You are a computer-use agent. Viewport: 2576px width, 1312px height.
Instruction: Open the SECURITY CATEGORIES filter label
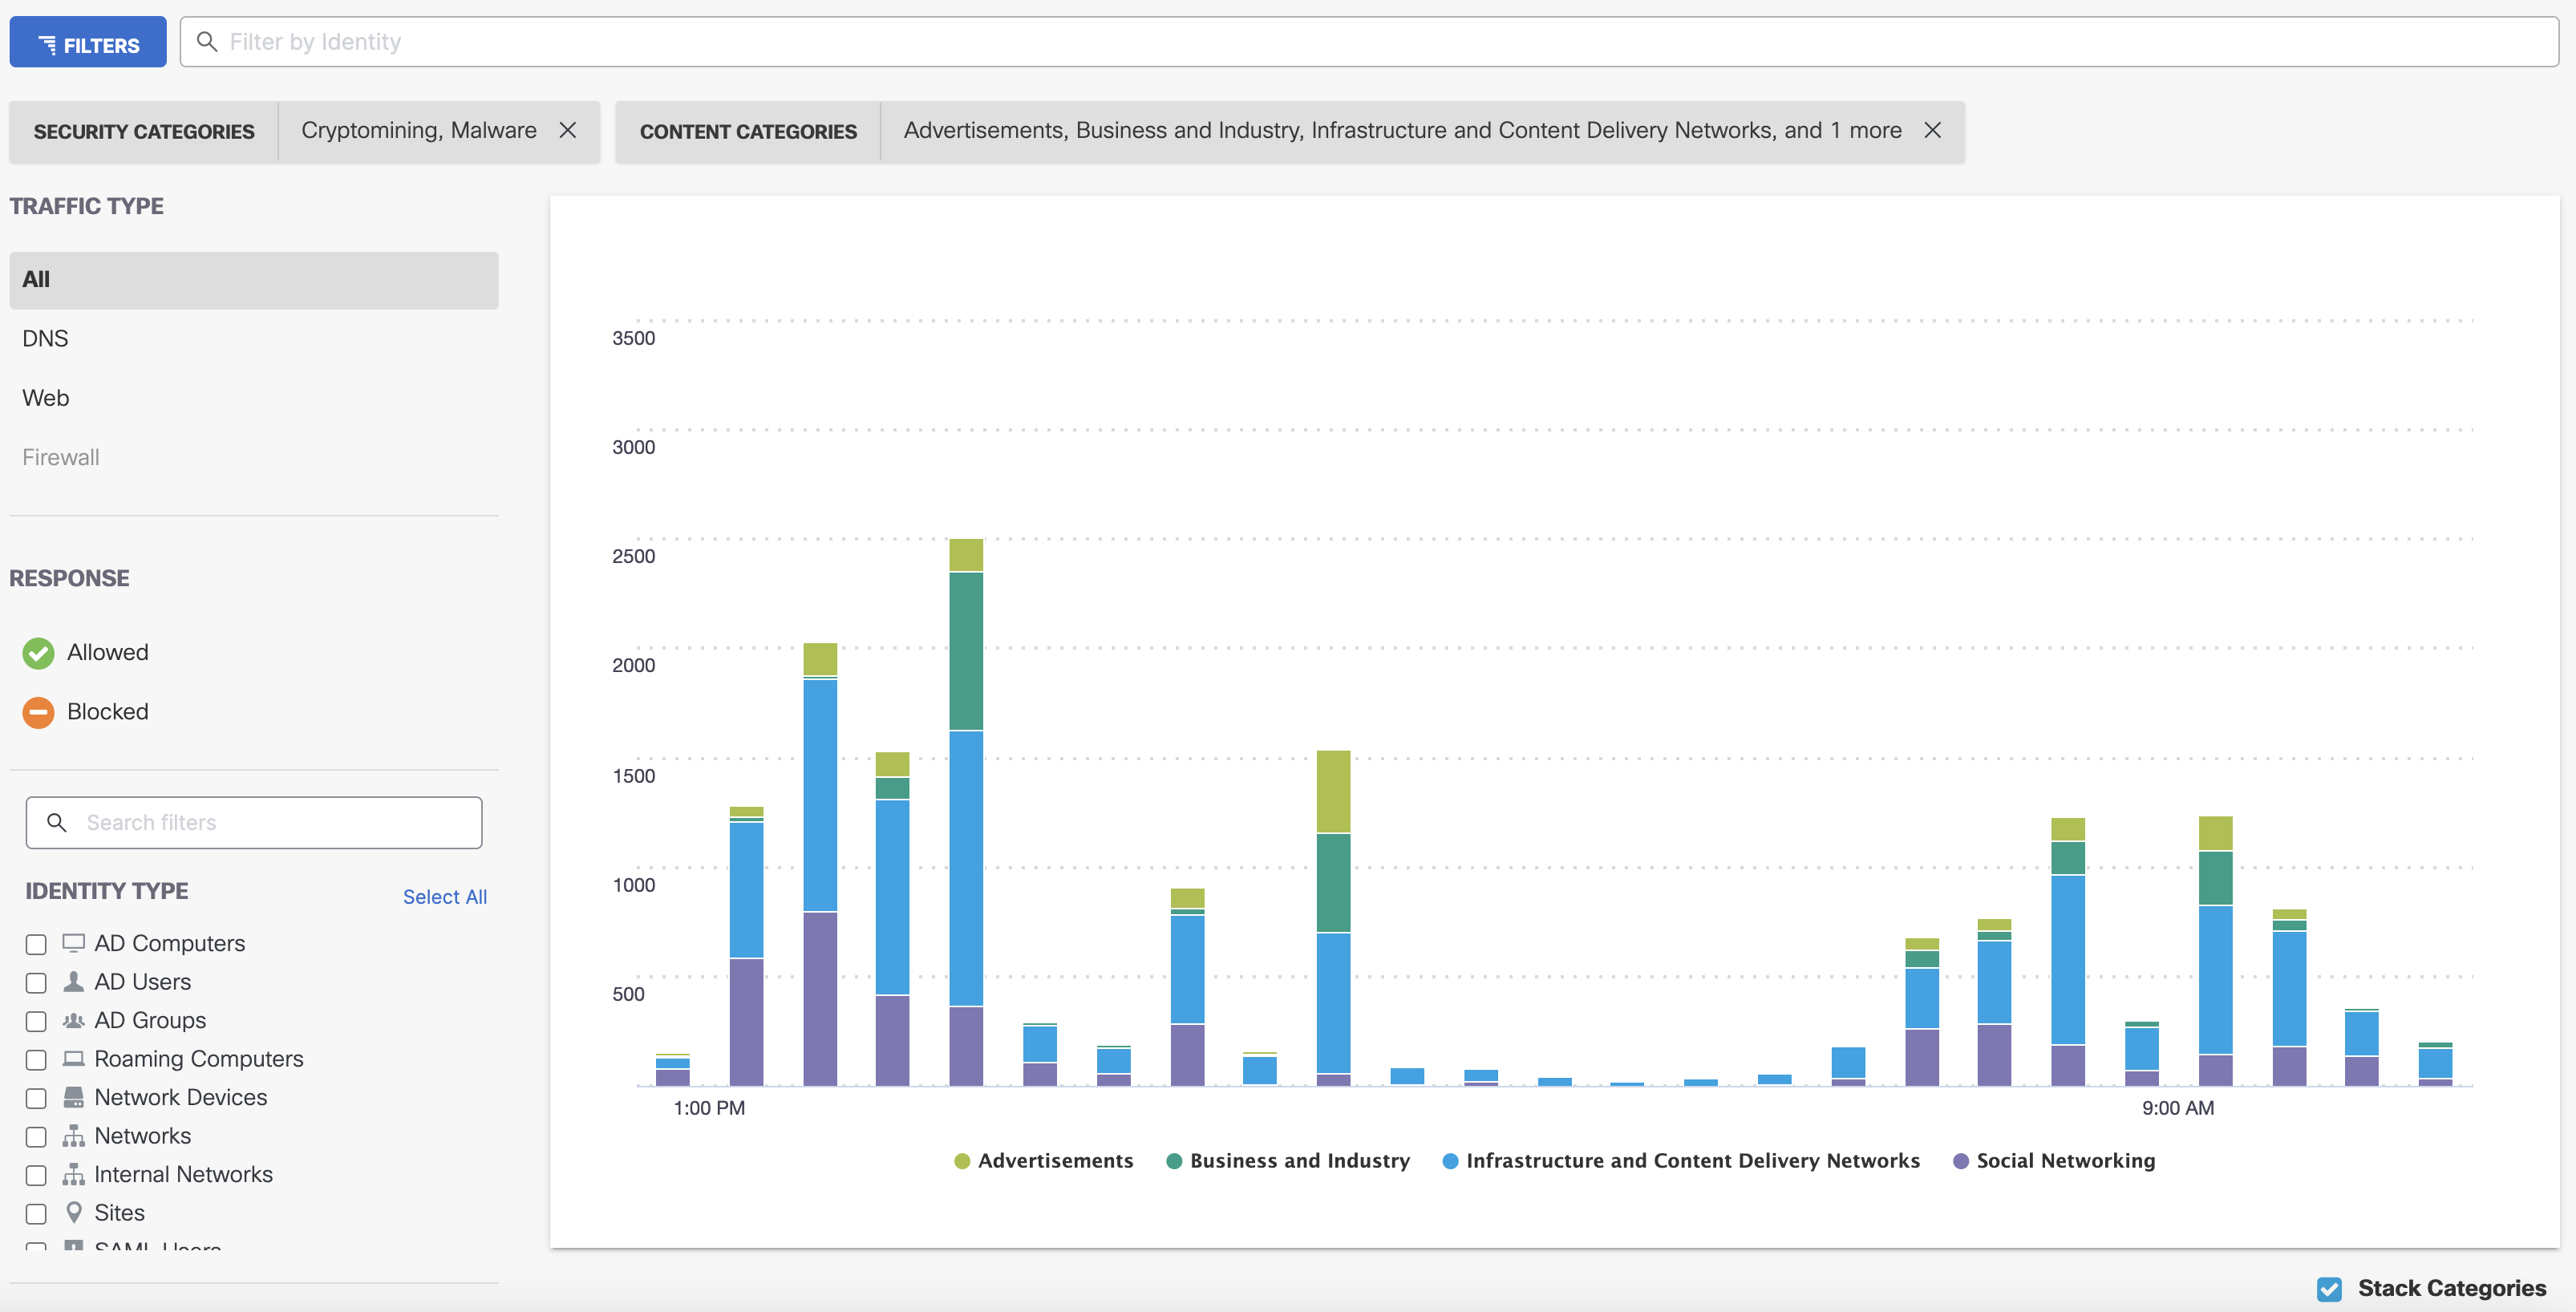144,132
